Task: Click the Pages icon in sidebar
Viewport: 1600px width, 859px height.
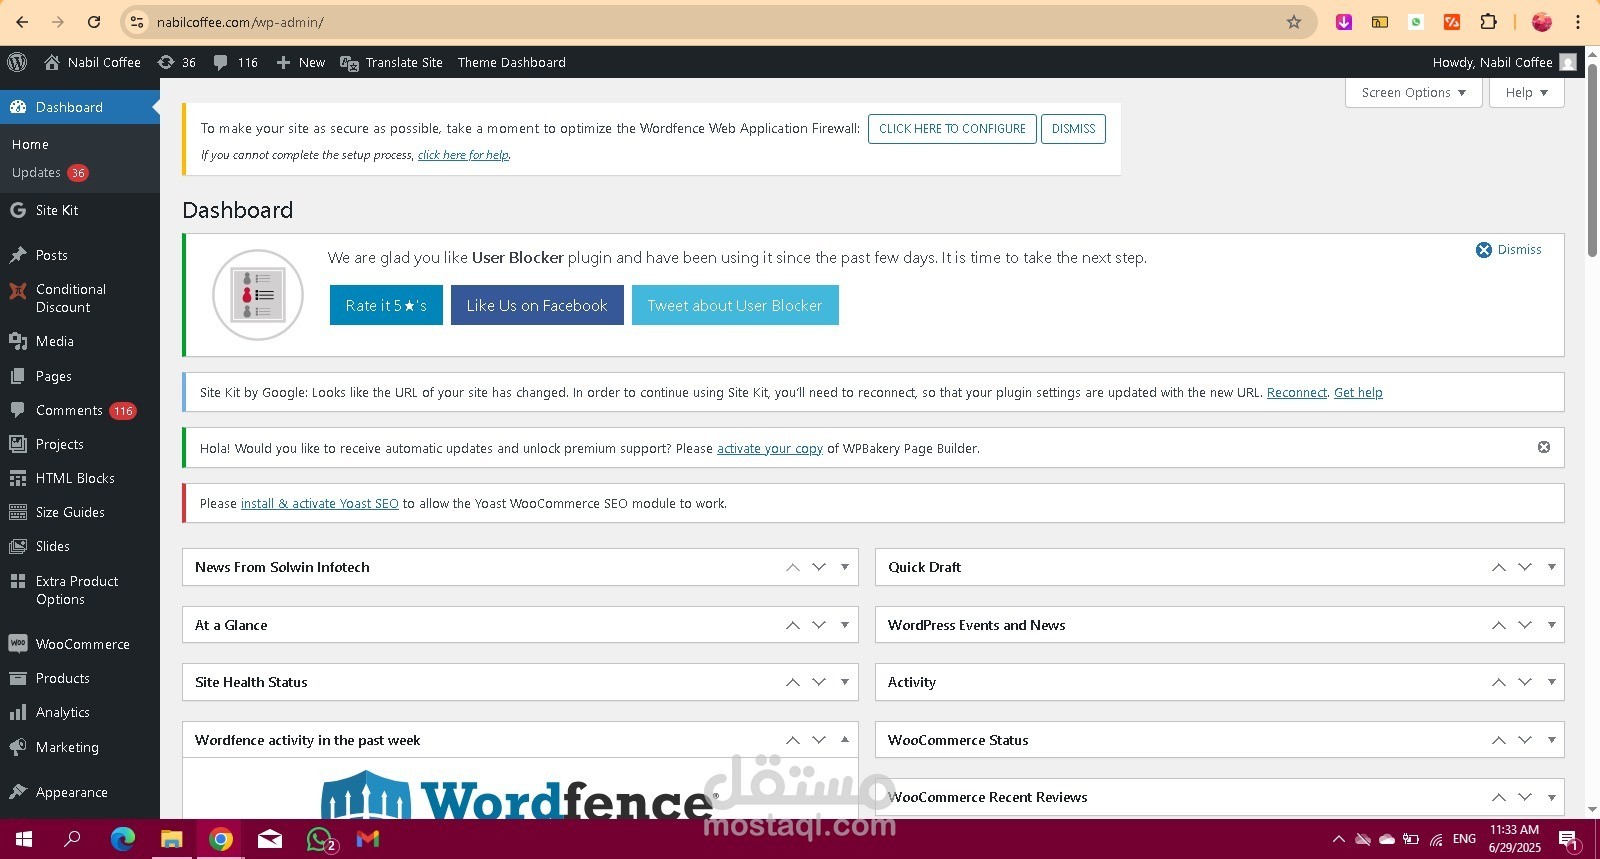Action: point(17,376)
